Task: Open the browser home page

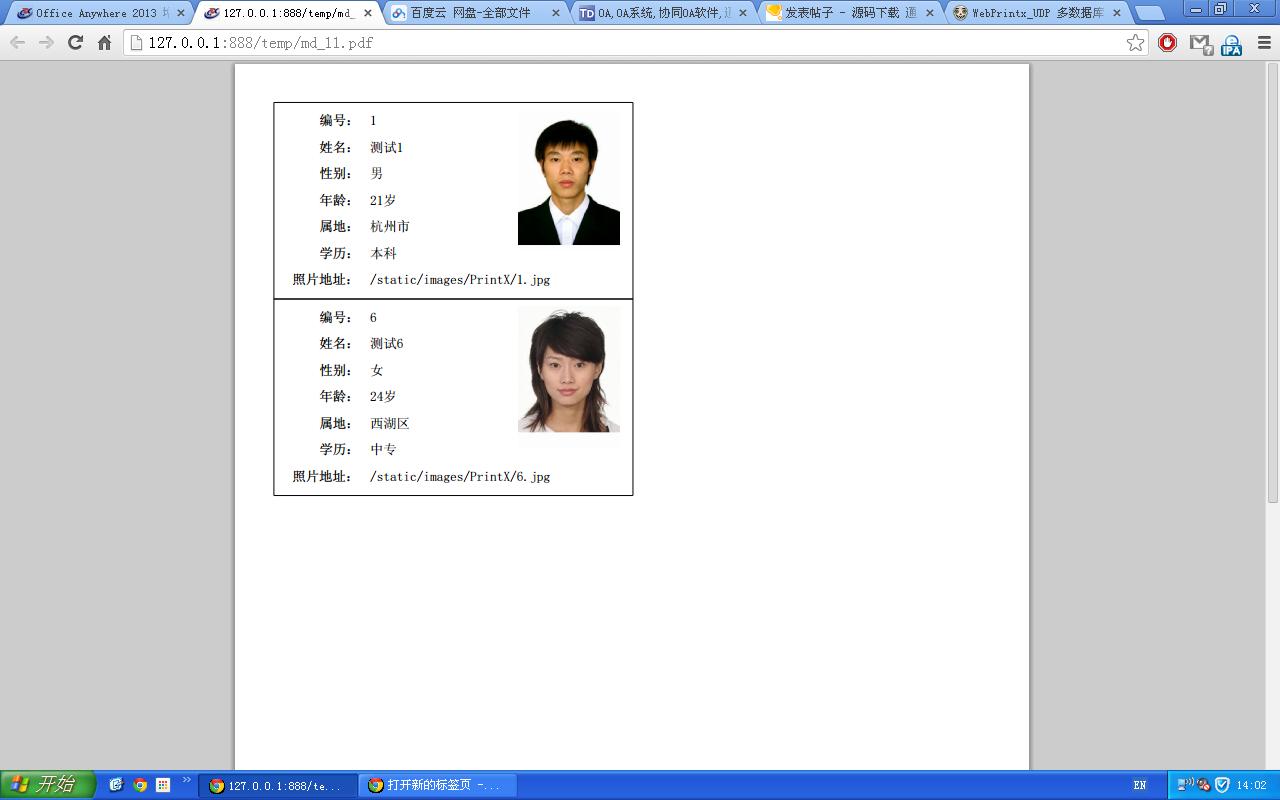Action: click(104, 43)
